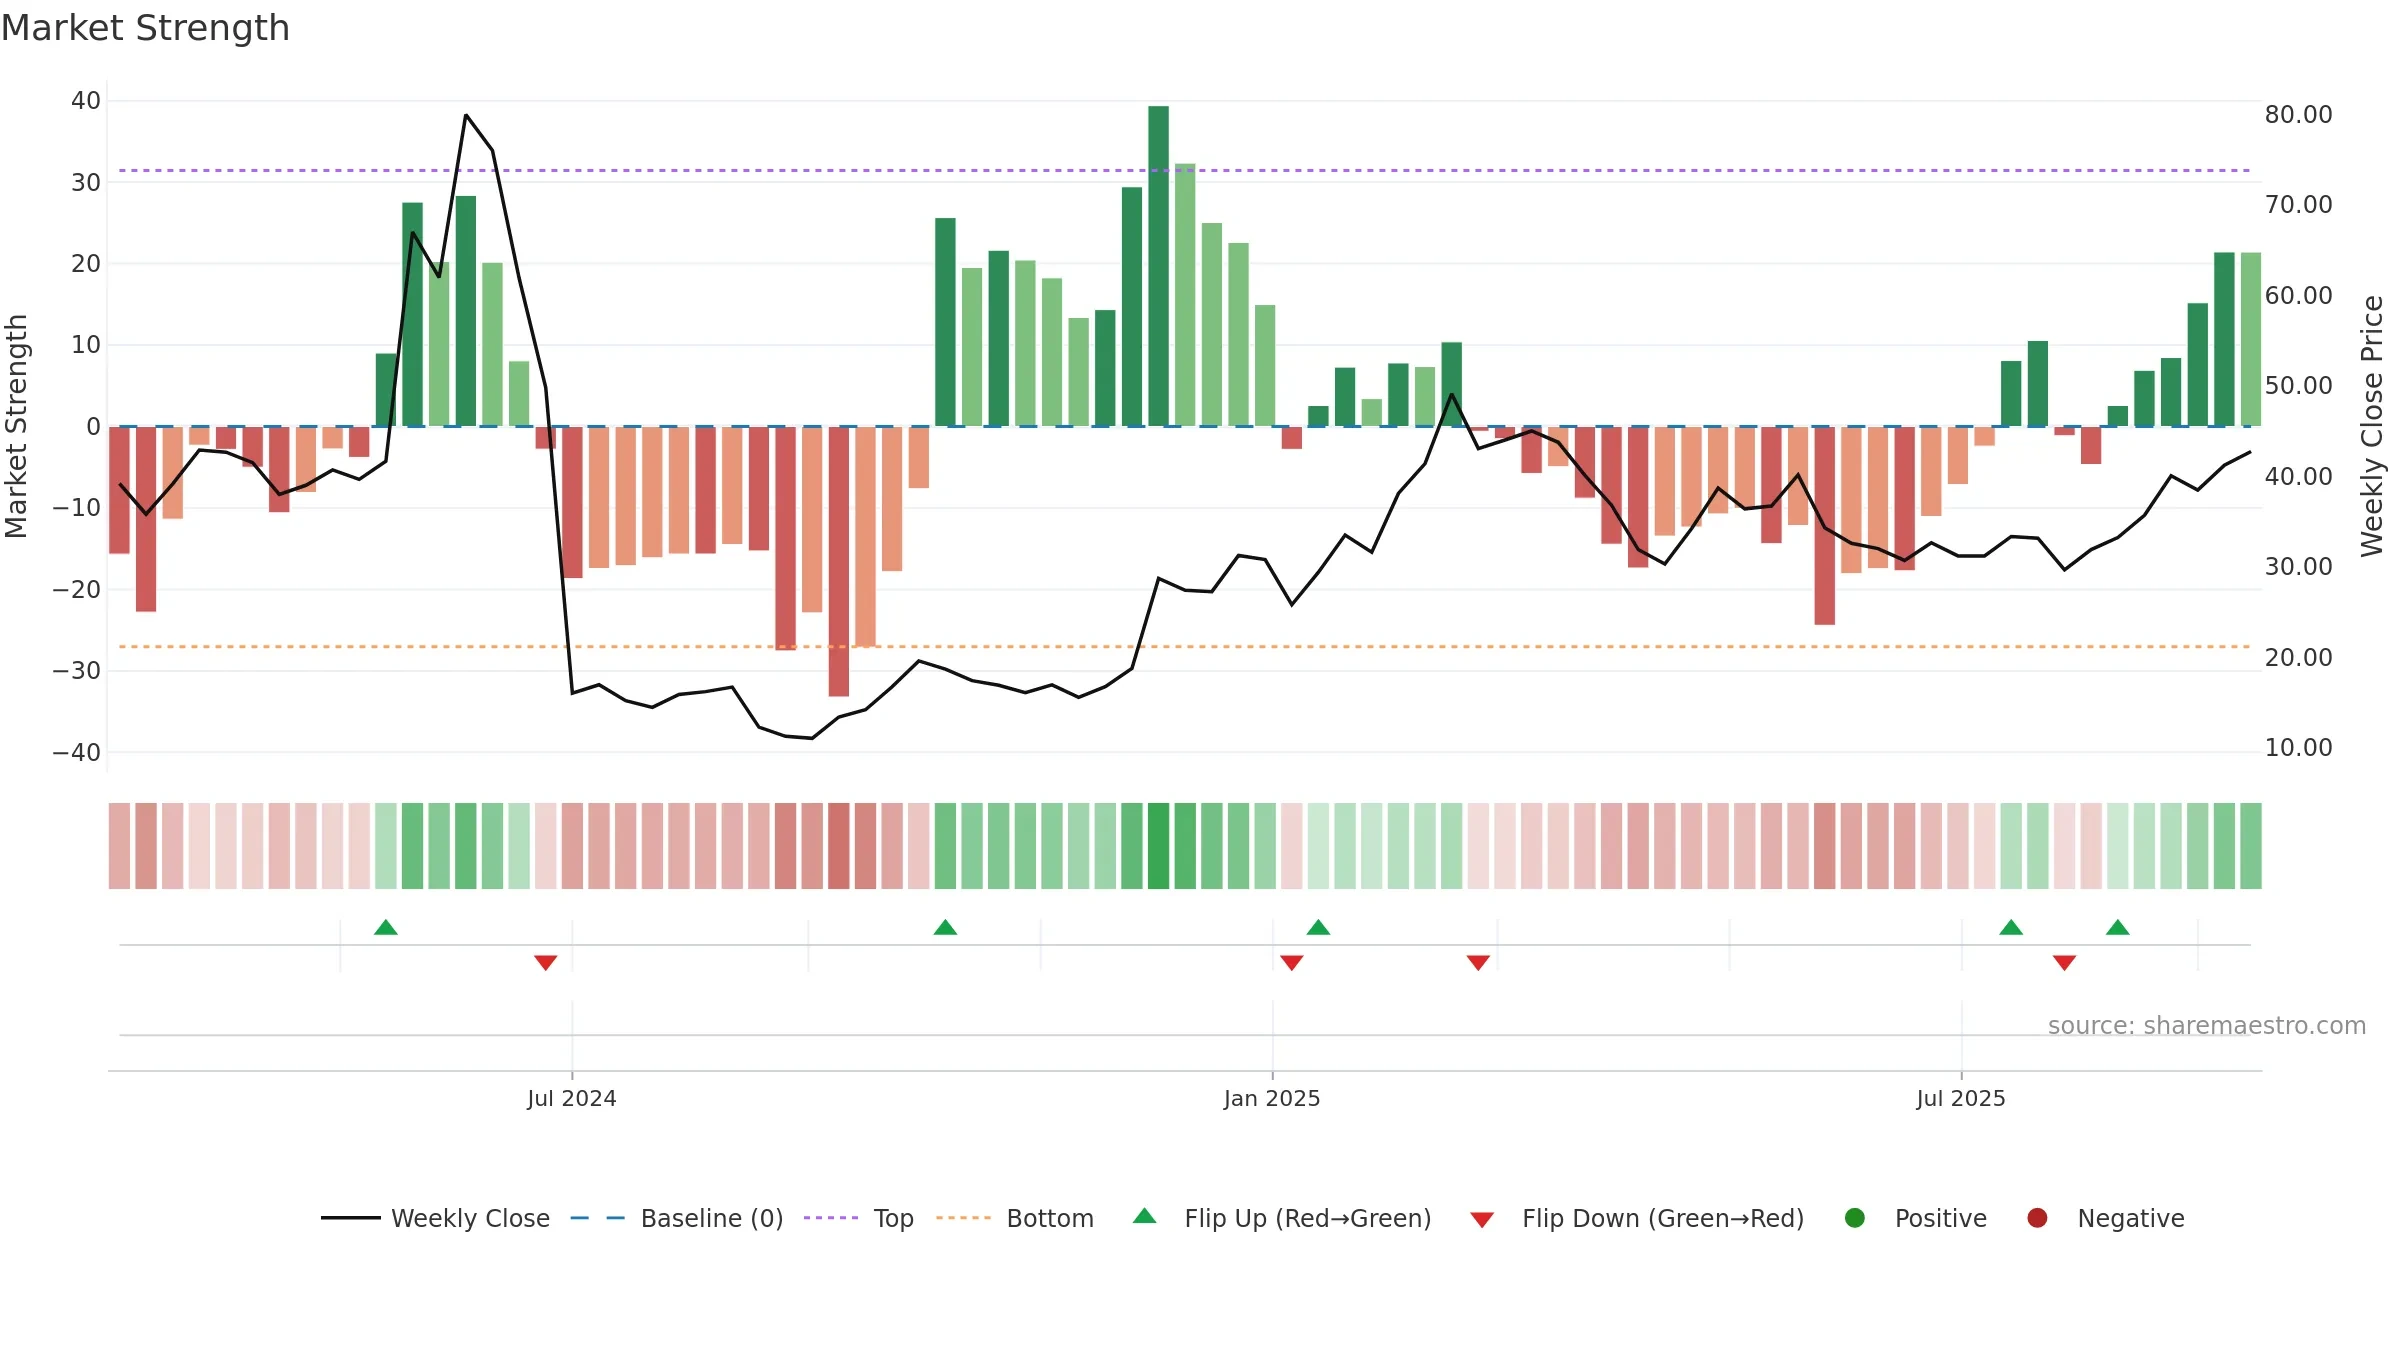Click the blue dashed Baseline (0) legend sample
This screenshot has width=2400, height=1350.
[x=597, y=1218]
